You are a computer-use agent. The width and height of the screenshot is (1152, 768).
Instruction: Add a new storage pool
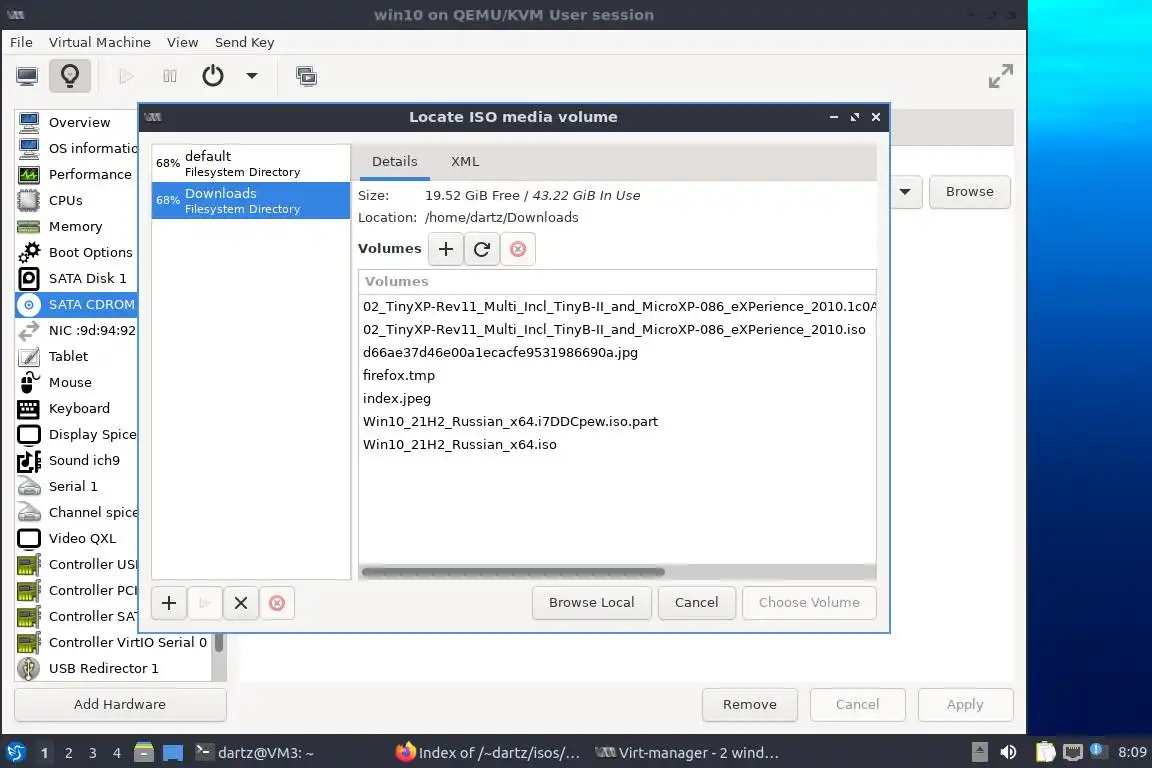169,603
